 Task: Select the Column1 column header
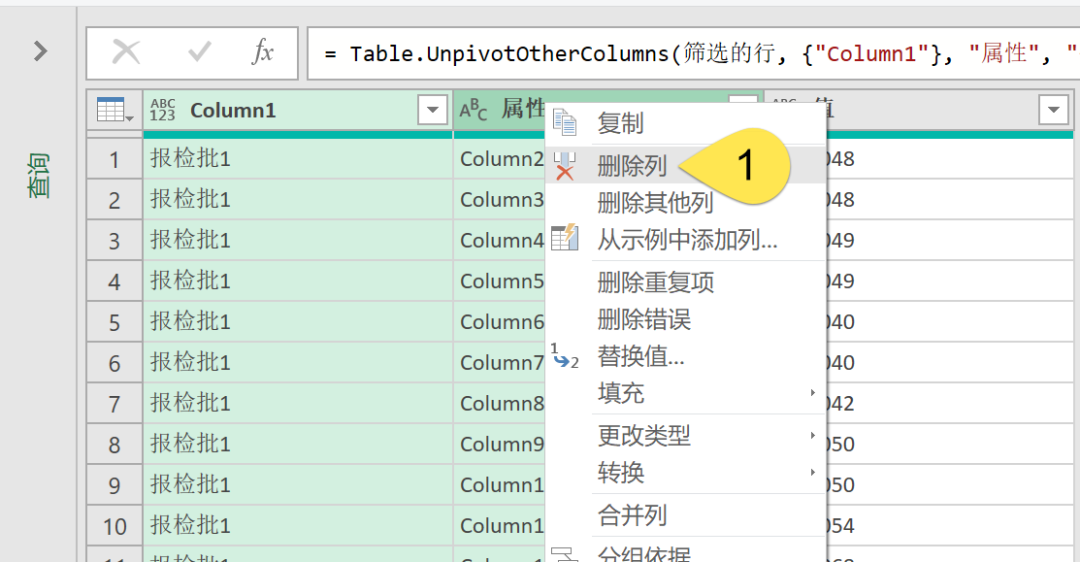click(x=298, y=110)
